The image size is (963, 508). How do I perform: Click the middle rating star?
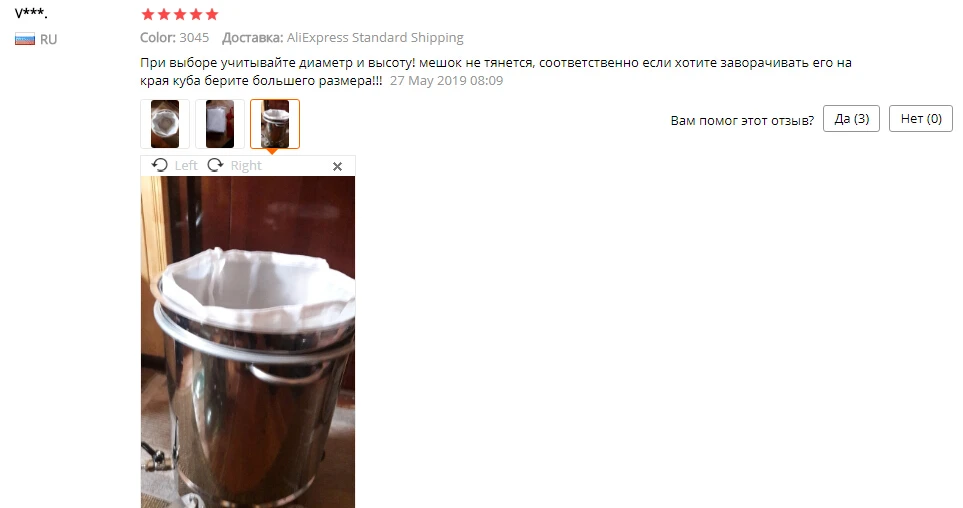pos(180,14)
